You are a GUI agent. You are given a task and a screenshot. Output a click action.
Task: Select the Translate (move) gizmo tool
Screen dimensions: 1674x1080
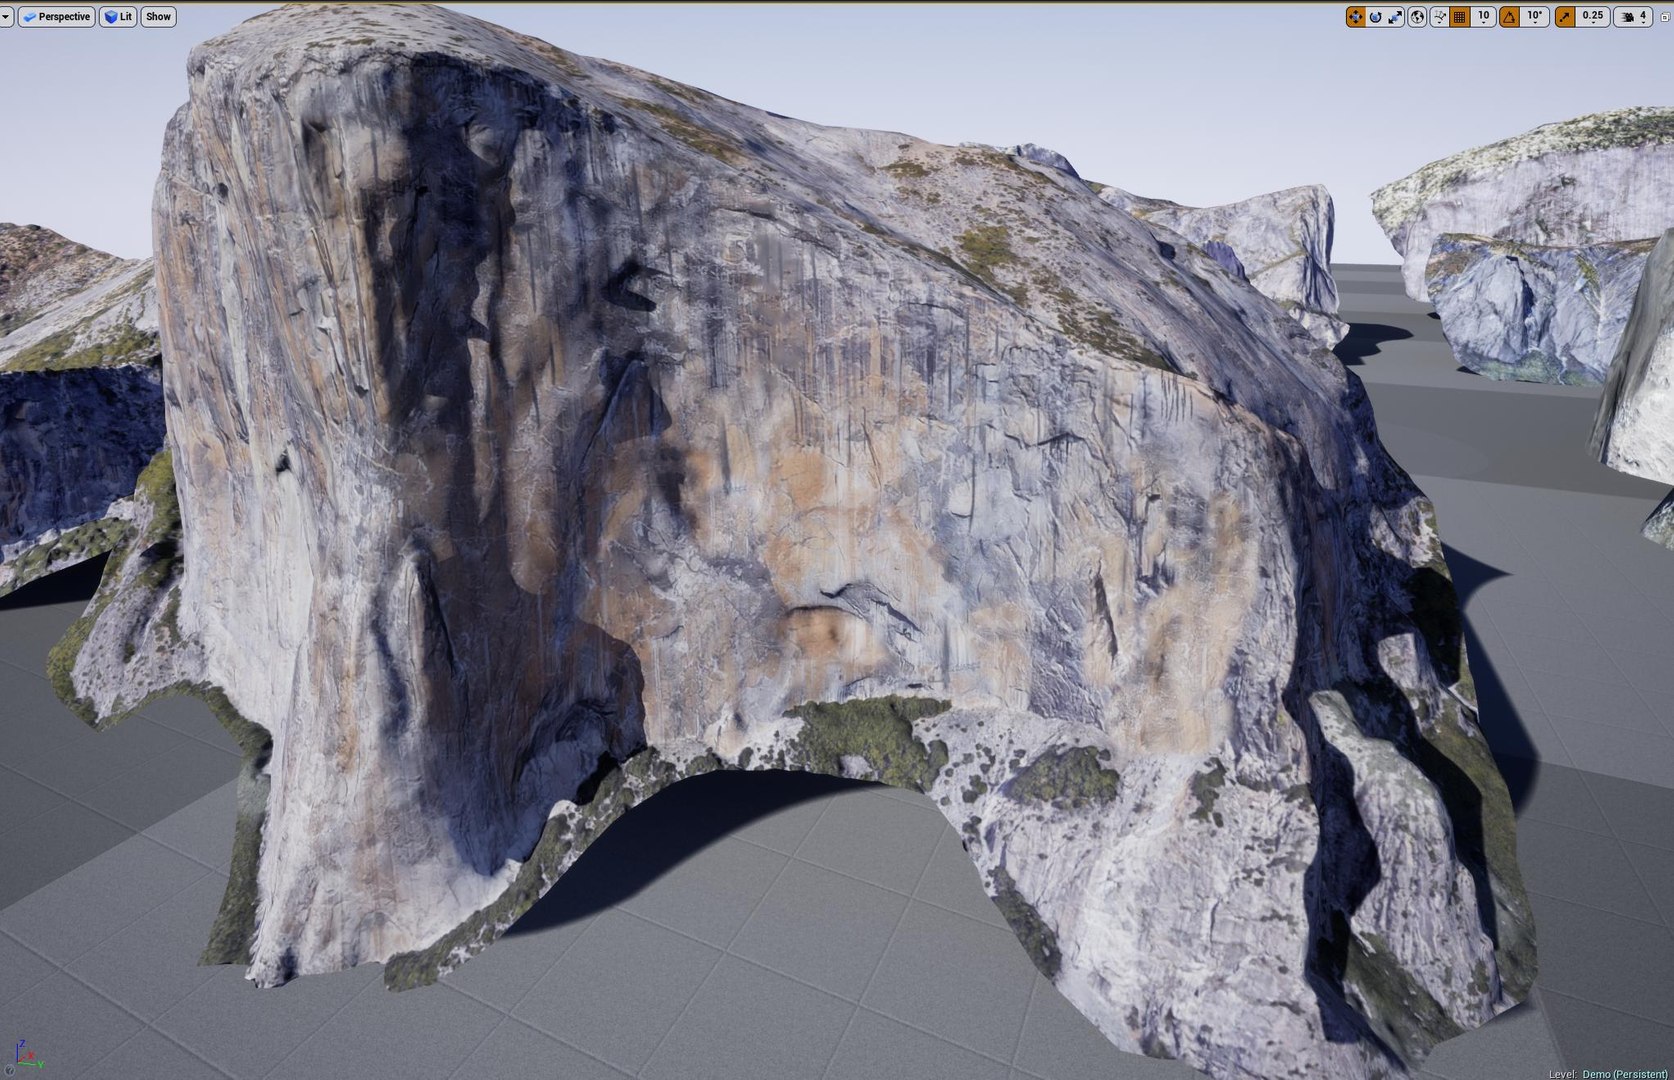click(1356, 17)
